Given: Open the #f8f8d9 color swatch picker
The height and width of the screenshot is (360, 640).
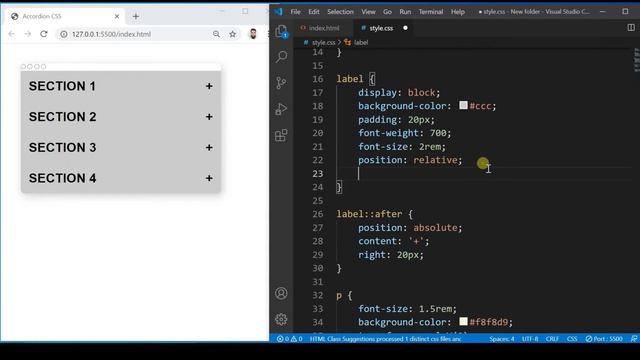Looking at the screenshot, I should tap(463, 321).
